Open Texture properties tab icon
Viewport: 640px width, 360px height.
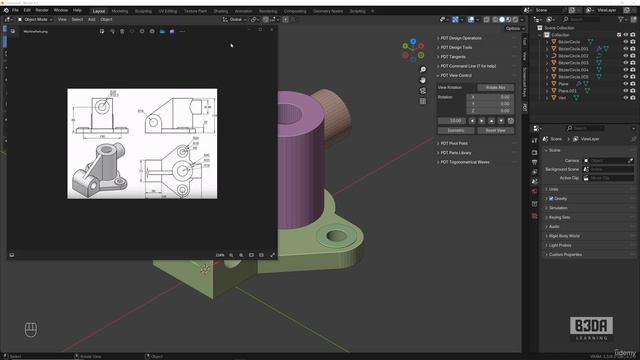[535, 216]
